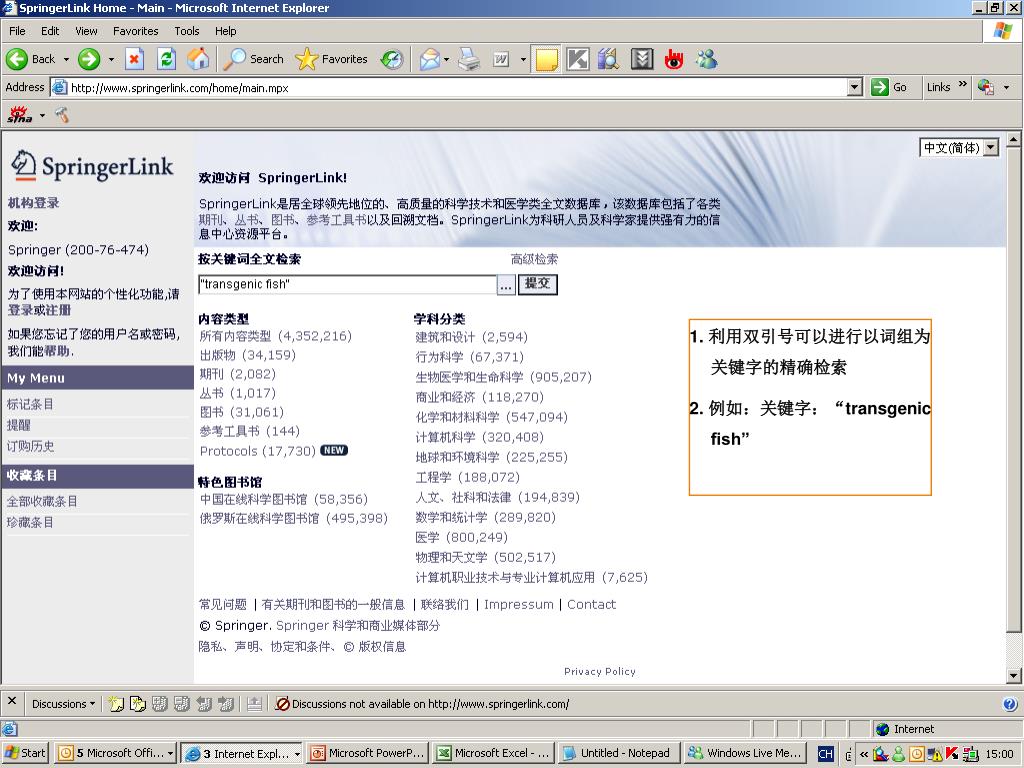Open the Mail envelope toolbar icon
The width and height of the screenshot is (1024, 768).
pyautogui.click(x=429, y=59)
